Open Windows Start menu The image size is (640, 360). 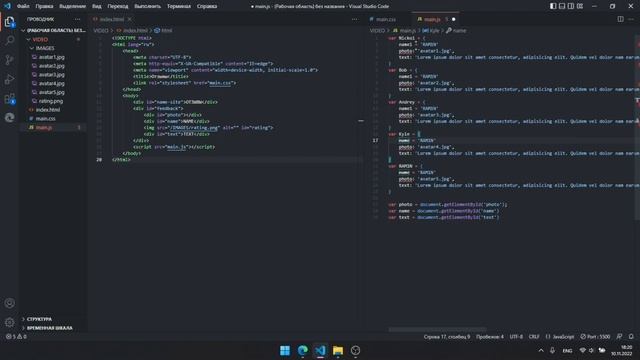[285, 350]
